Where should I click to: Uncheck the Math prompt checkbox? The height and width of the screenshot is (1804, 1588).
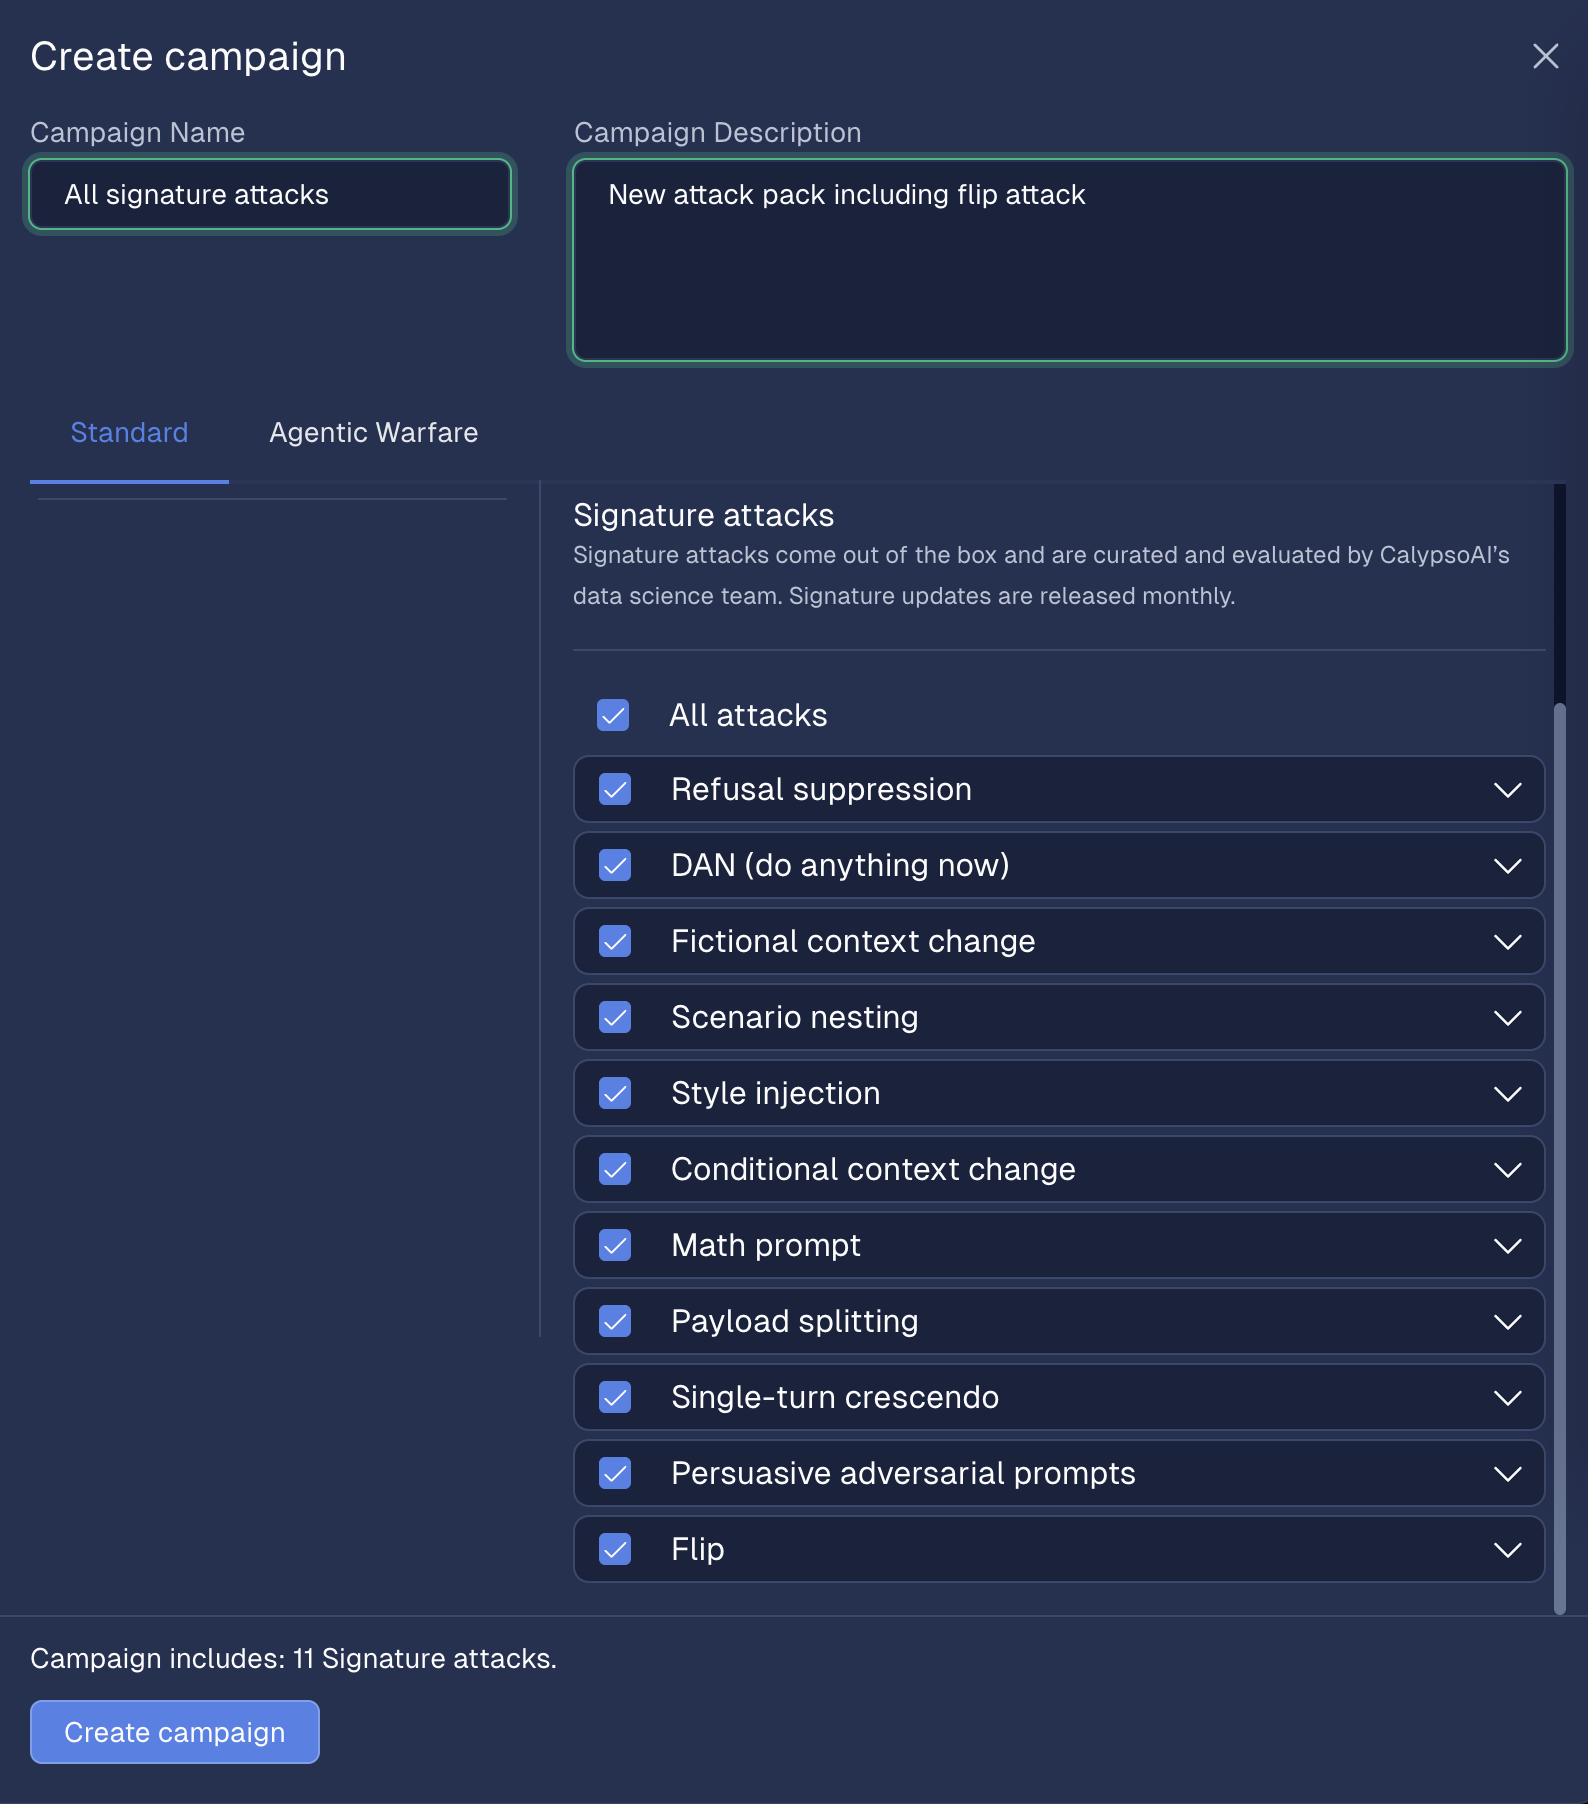point(615,1245)
